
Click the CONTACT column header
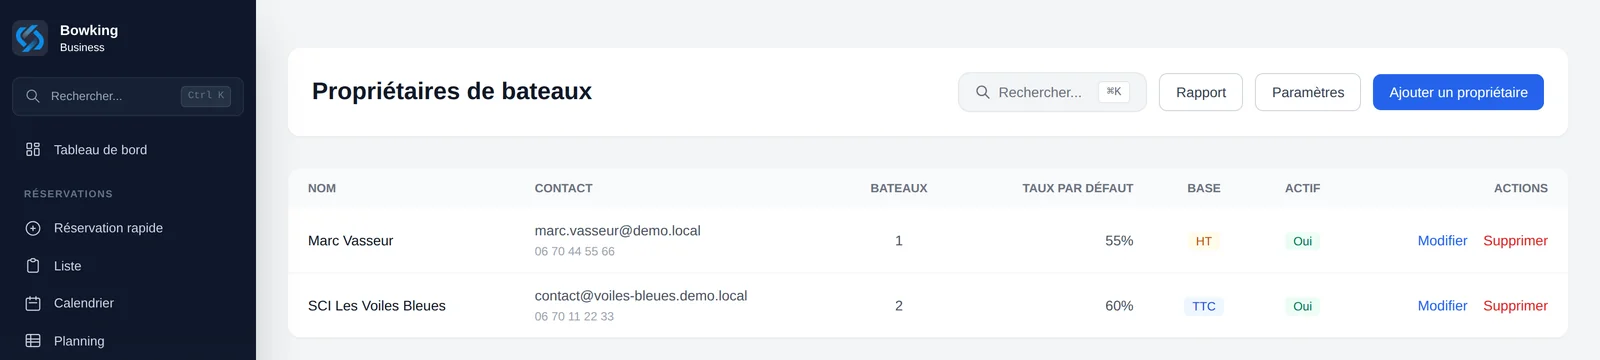[x=563, y=188]
